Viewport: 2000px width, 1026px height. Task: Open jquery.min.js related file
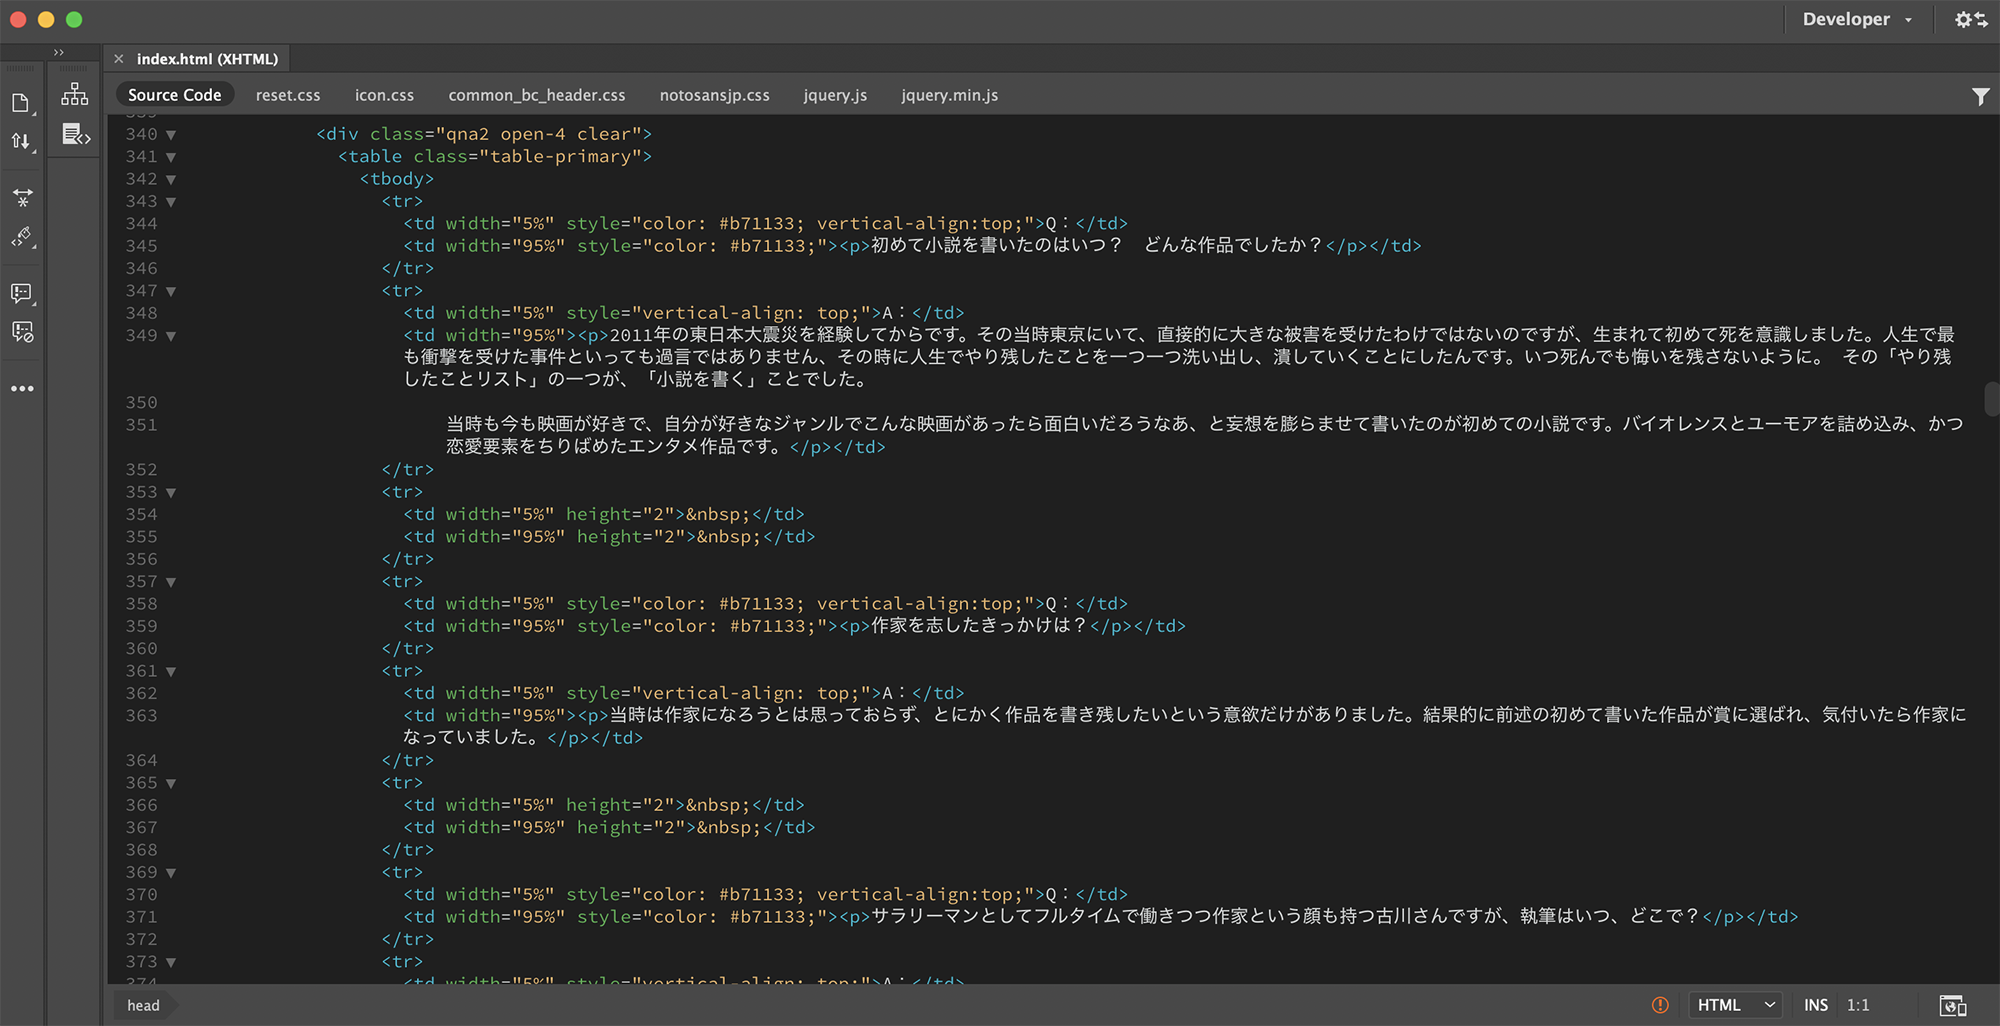coord(949,95)
